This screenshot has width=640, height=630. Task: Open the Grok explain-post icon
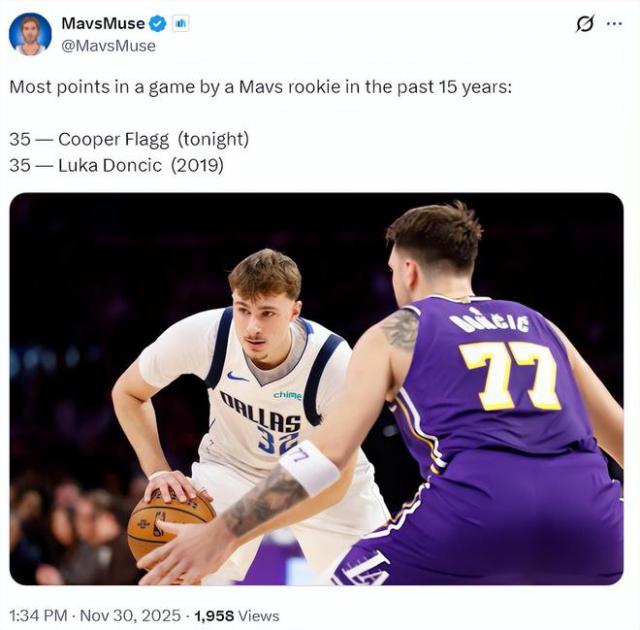click(x=585, y=24)
